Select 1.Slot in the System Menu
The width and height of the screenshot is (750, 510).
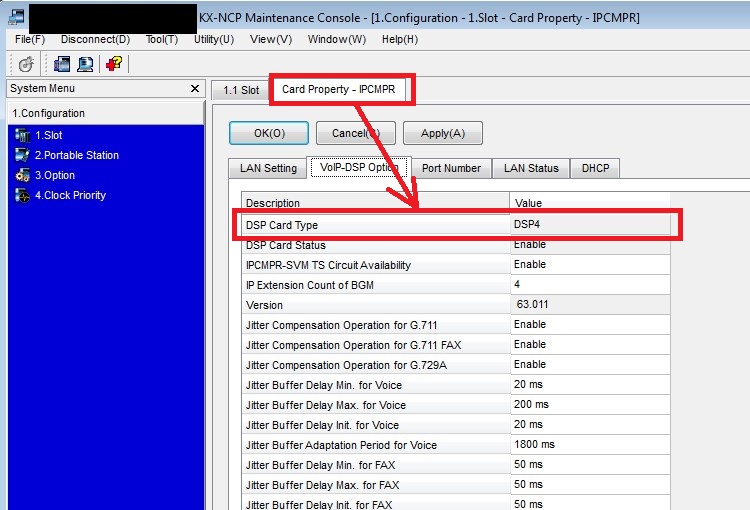click(48, 135)
